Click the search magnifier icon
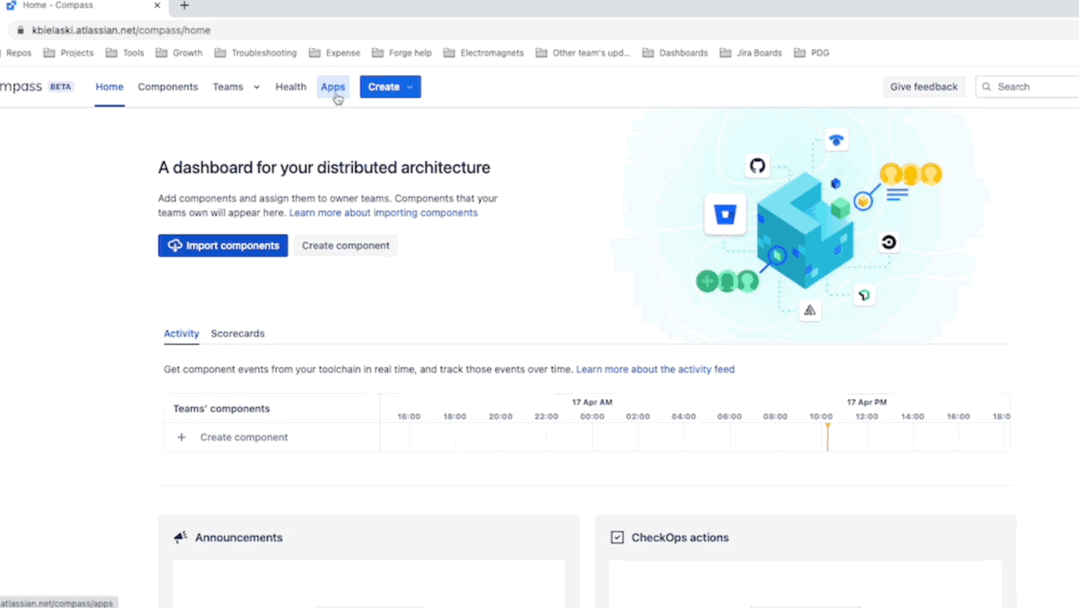The image size is (1080, 608). tap(986, 87)
